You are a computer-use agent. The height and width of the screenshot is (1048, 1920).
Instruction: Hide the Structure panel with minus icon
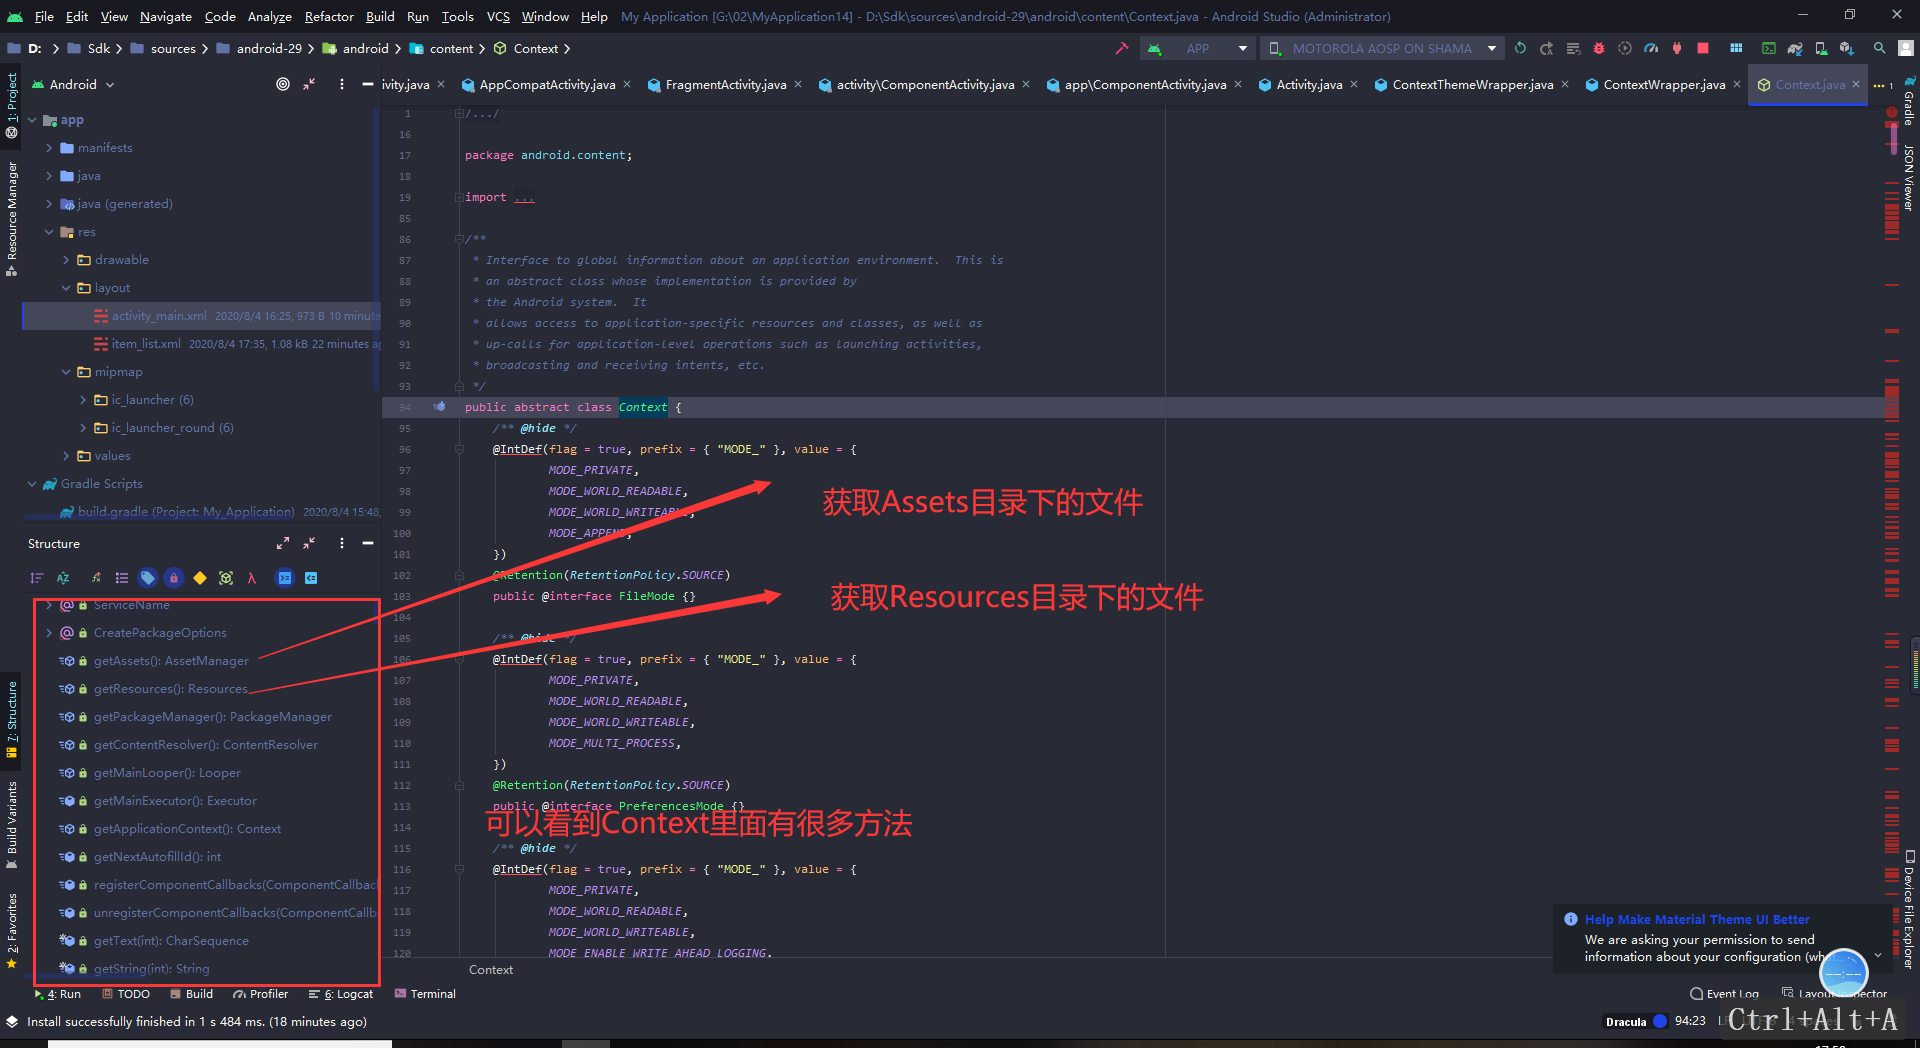(368, 543)
